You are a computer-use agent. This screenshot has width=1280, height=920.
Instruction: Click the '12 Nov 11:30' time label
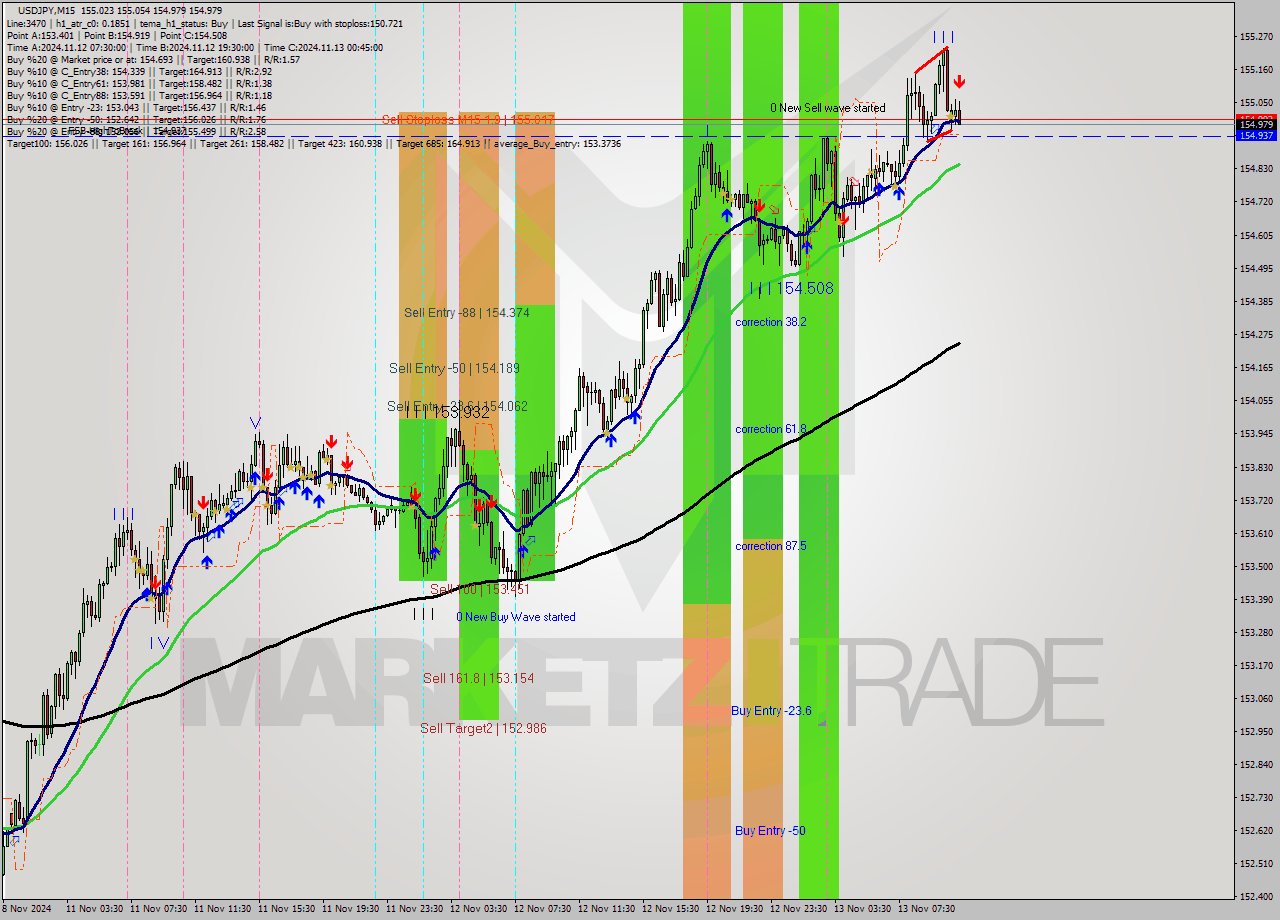click(607, 909)
